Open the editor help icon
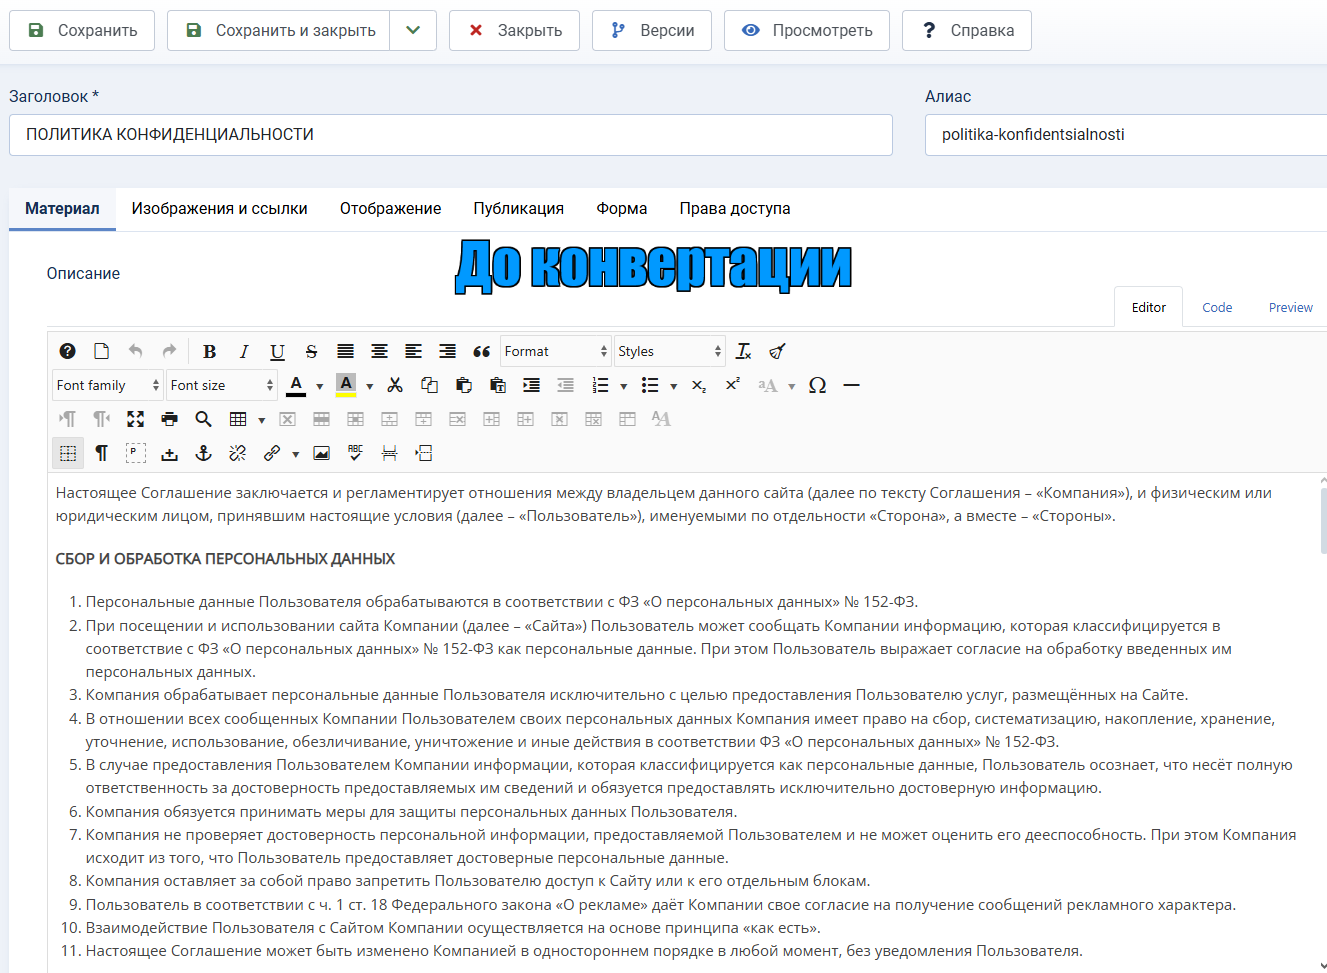 point(68,351)
